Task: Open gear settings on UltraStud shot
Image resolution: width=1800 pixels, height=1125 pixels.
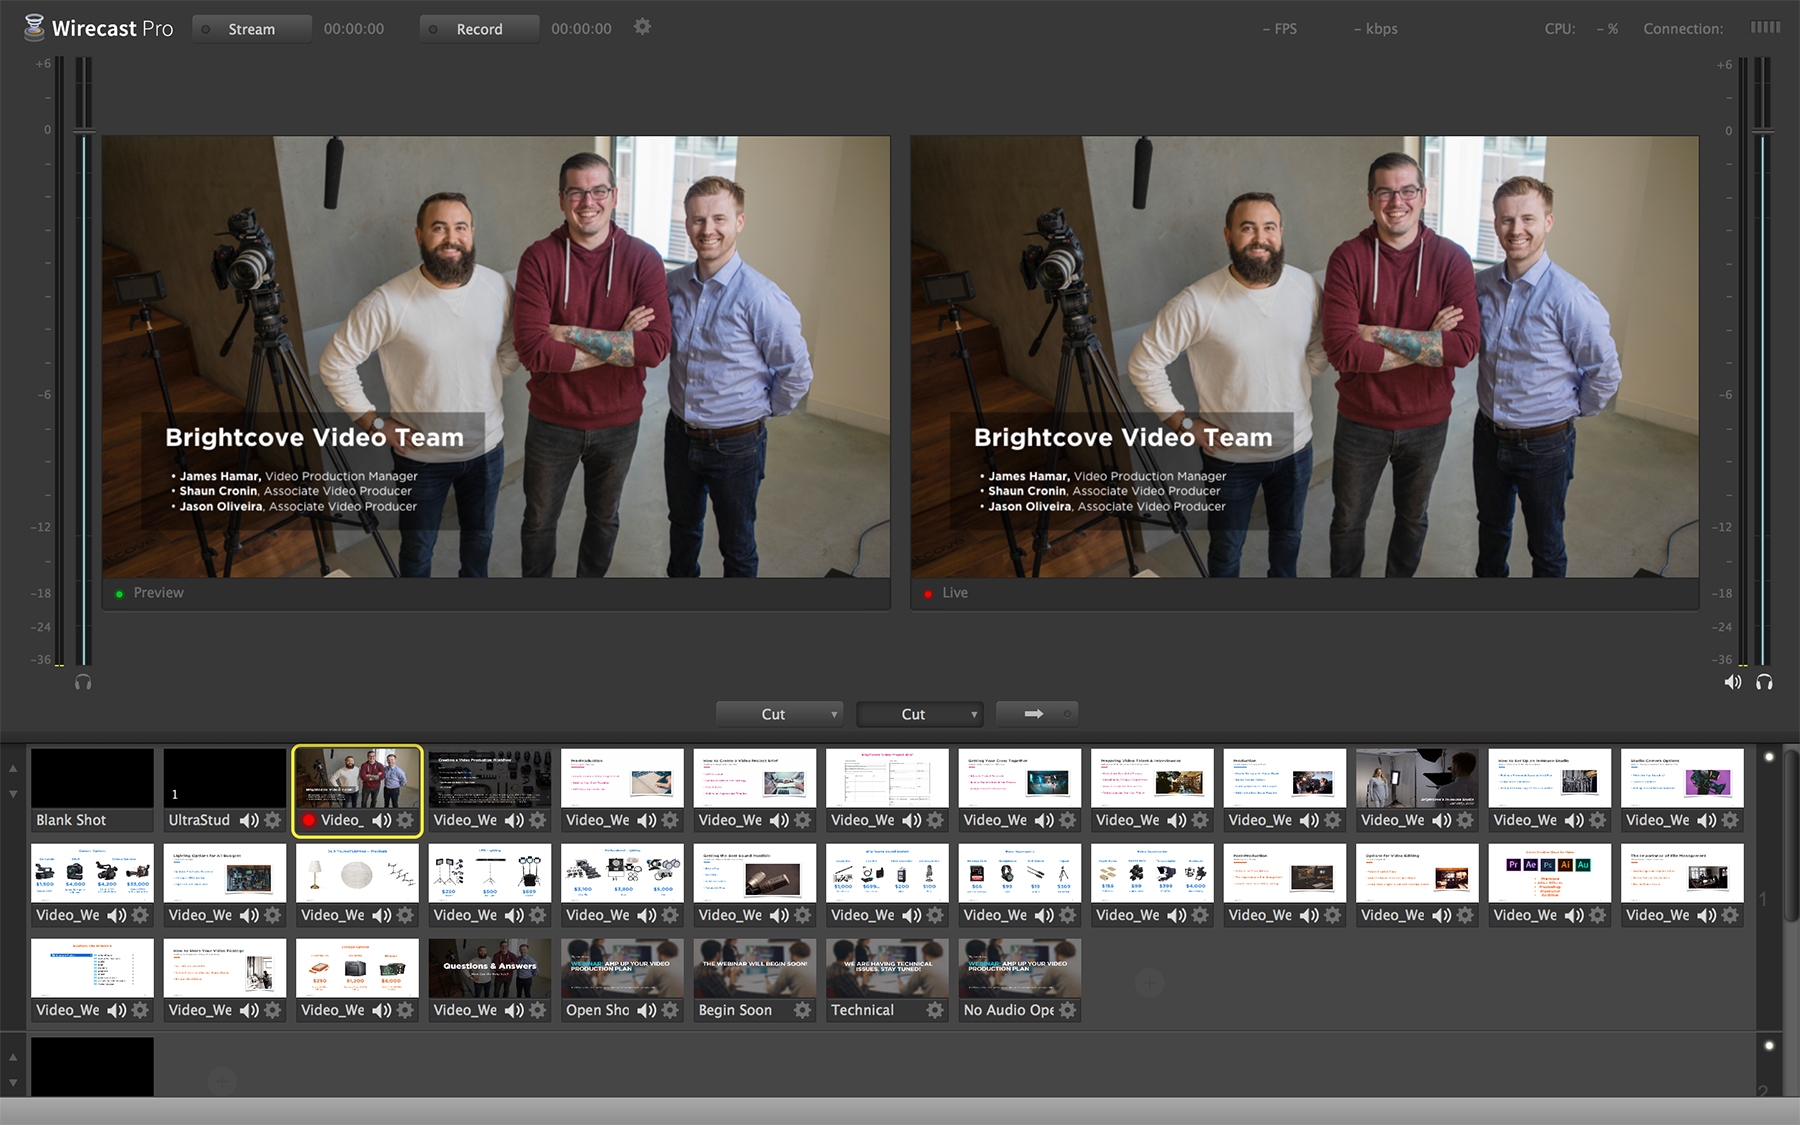Action: click(x=272, y=820)
